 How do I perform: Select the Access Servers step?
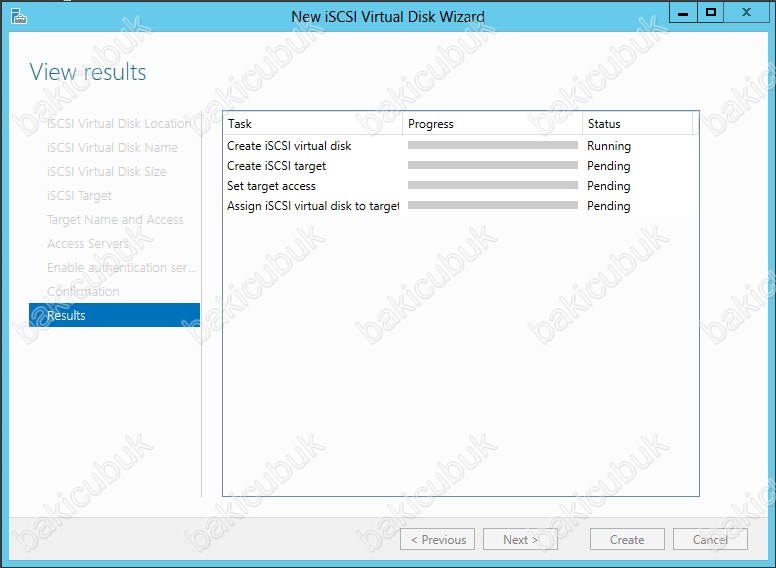coord(88,243)
